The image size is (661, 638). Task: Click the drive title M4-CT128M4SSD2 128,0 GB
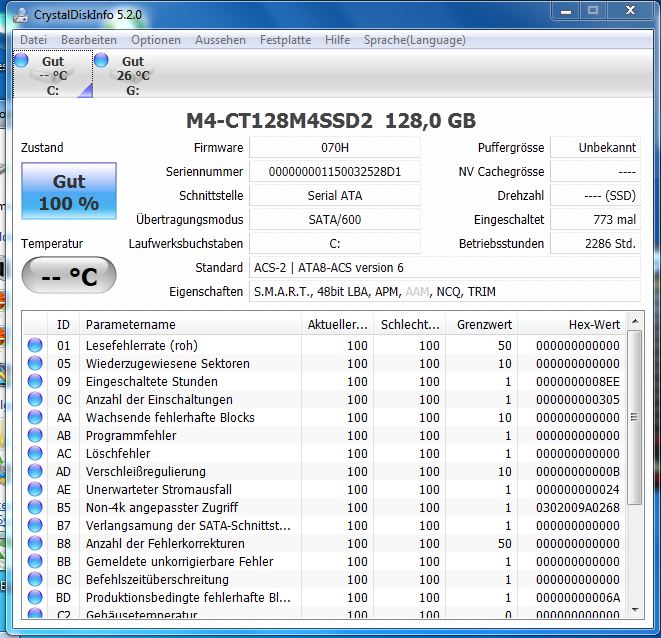(331, 121)
